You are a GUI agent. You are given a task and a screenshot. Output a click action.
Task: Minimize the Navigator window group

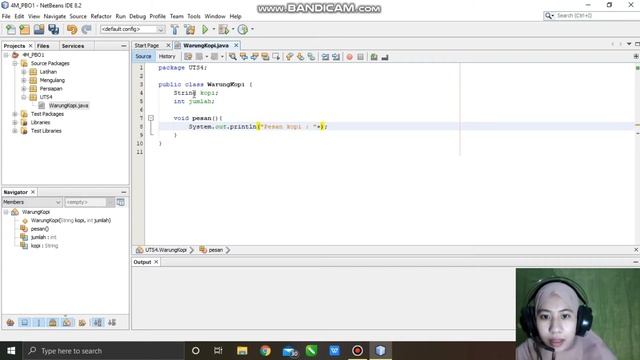[124, 192]
